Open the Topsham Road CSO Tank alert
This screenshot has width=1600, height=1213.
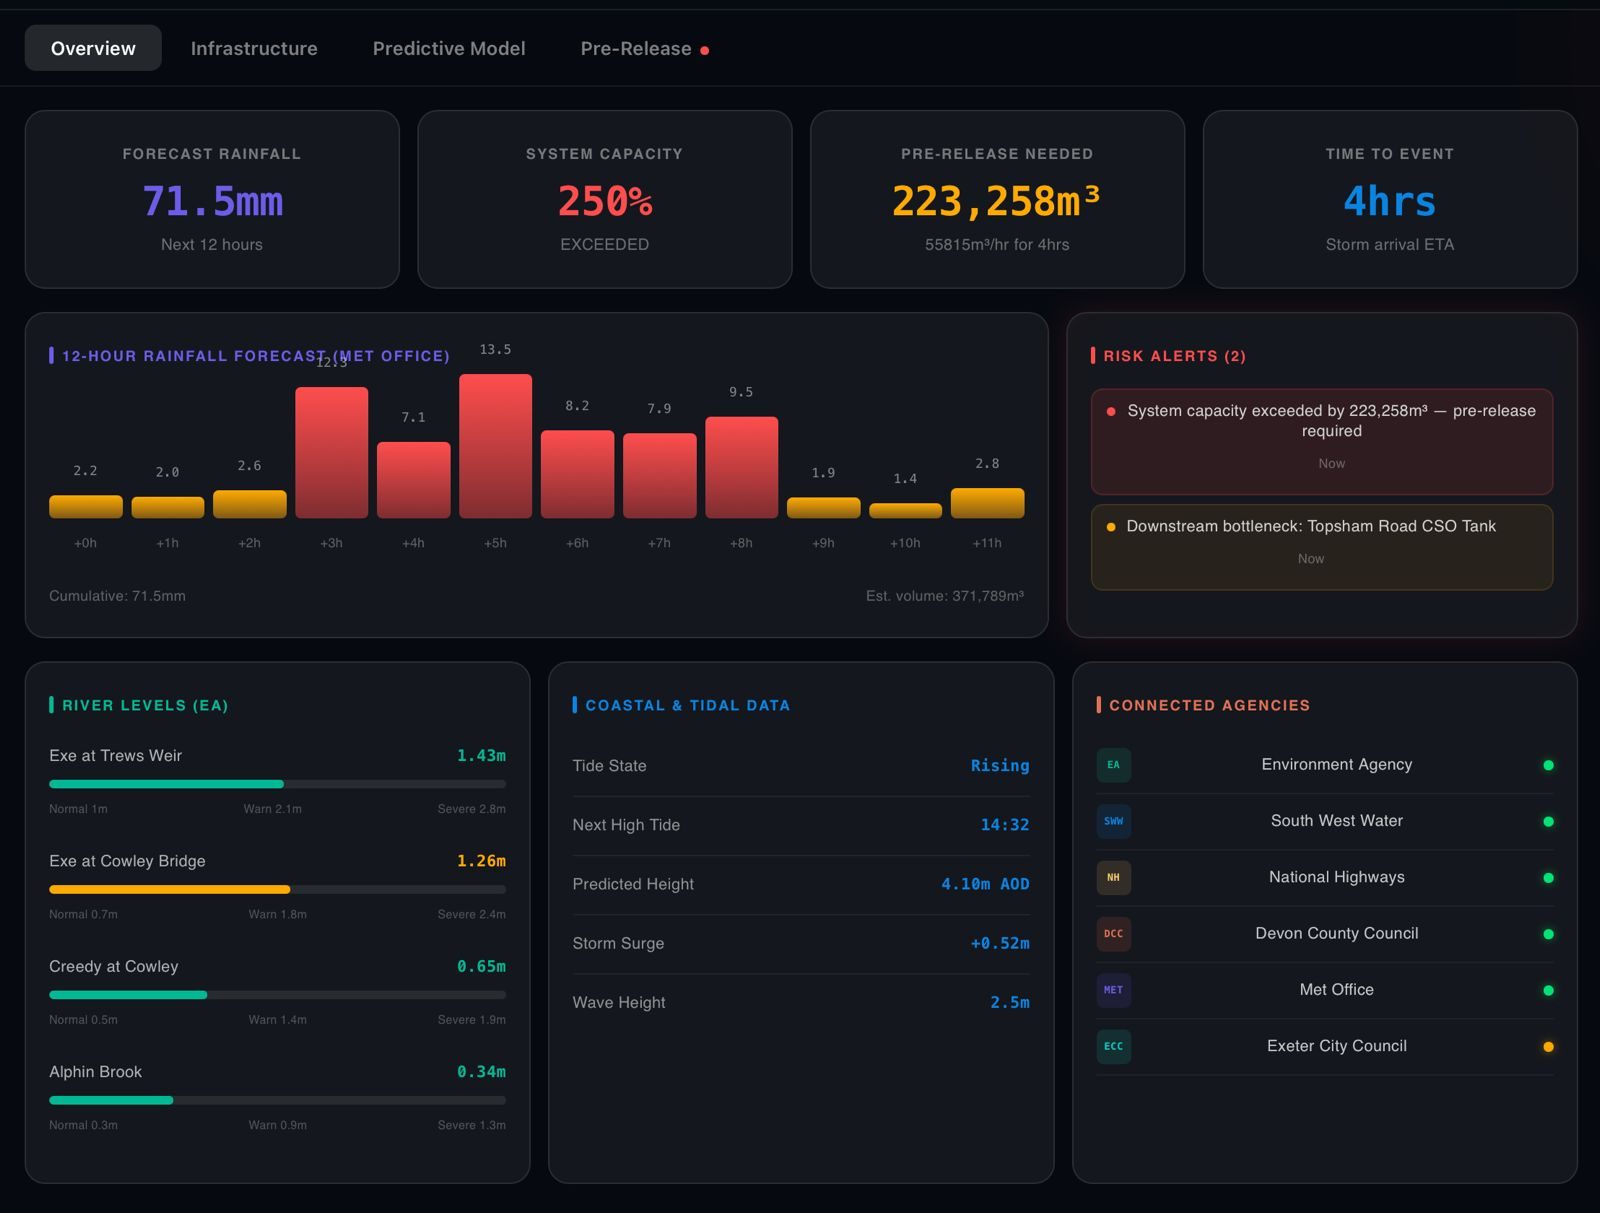(x=1322, y=547)
